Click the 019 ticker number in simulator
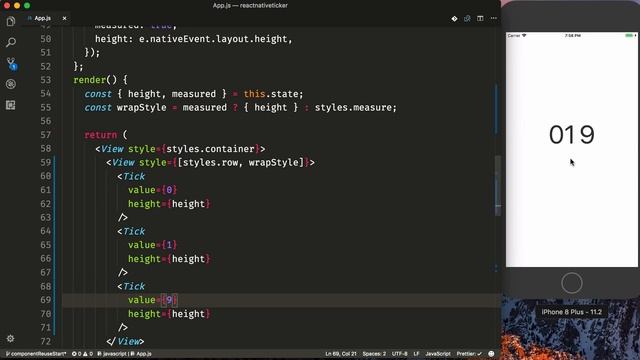 [x=571, y=135]
